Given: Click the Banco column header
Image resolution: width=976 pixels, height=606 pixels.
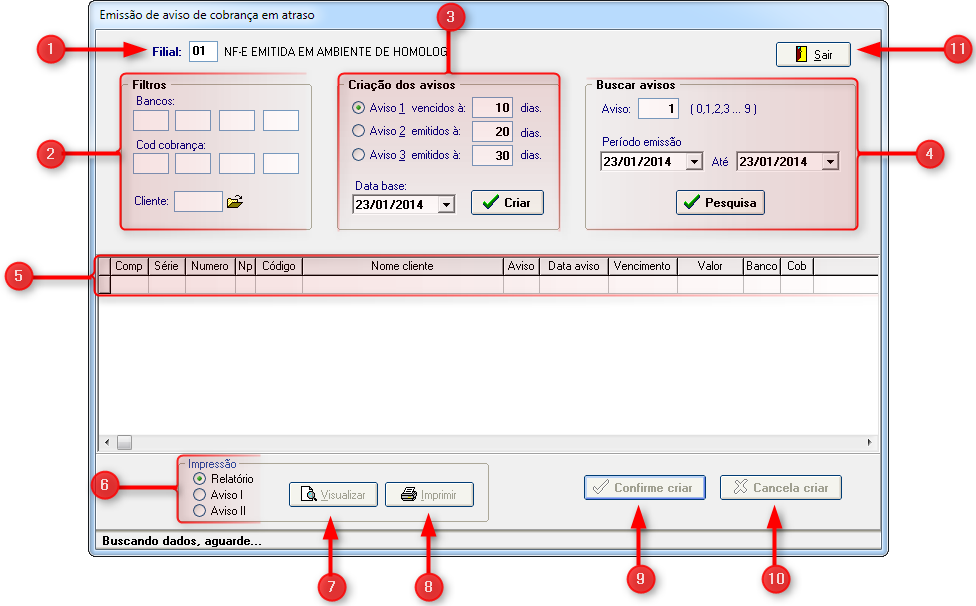Looking at the screenshot, I should click(762, 266).
